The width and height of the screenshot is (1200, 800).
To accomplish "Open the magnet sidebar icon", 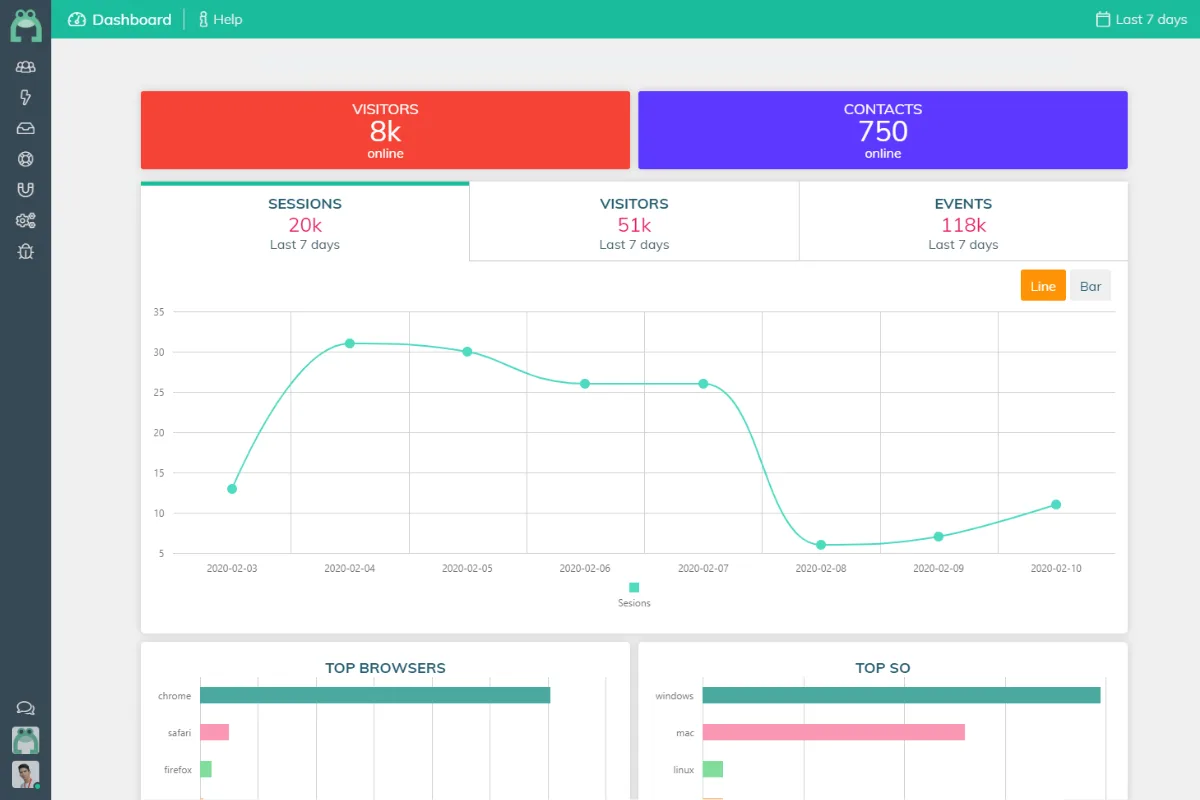I will click(26, 189).
